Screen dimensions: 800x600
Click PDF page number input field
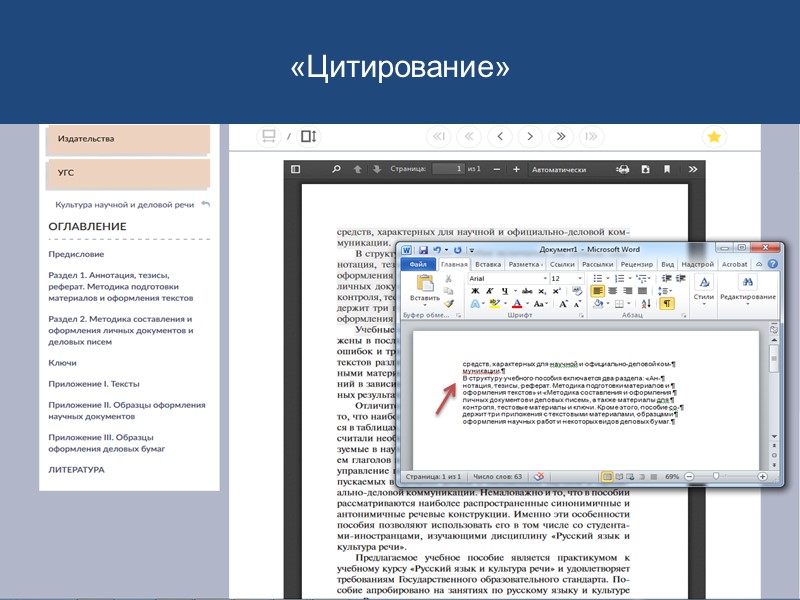tap(448, 169)
